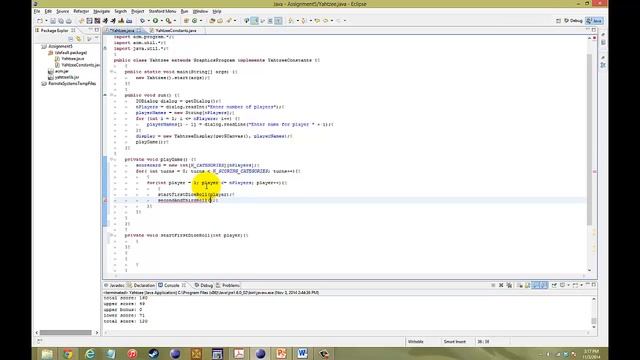The width and height of the screenshot is (640, 360).
Task: Click the error marker beside secondAndThirdRoll line
Action: coord(106,200)
